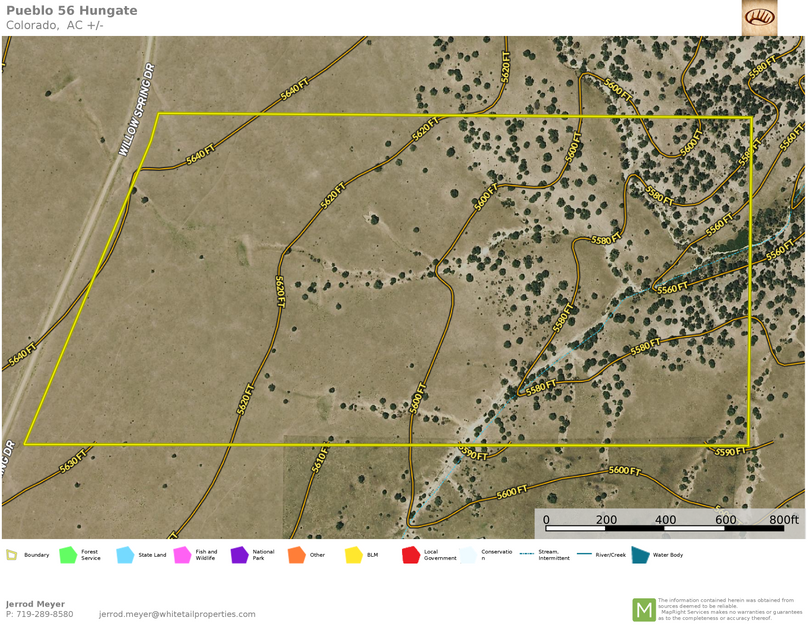Click the Pueblo 56 Hungate map title
808x625 pixels.
tap(72, 11)
